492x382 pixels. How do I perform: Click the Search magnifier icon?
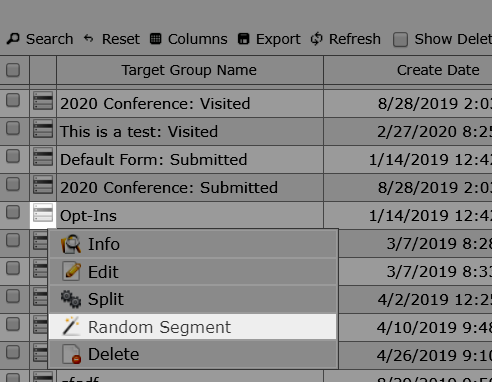pyautogui.click(x=13, y=39)
